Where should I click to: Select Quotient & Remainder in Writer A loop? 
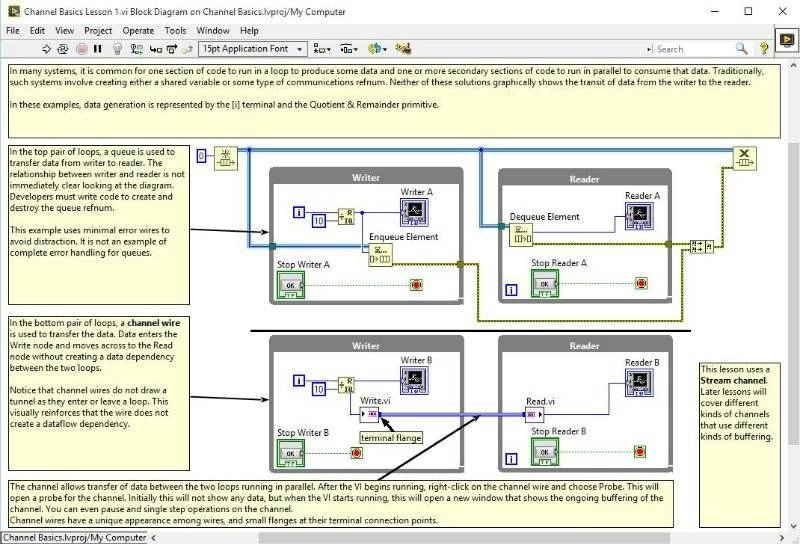pyautogui.click(x=346, y=216)
